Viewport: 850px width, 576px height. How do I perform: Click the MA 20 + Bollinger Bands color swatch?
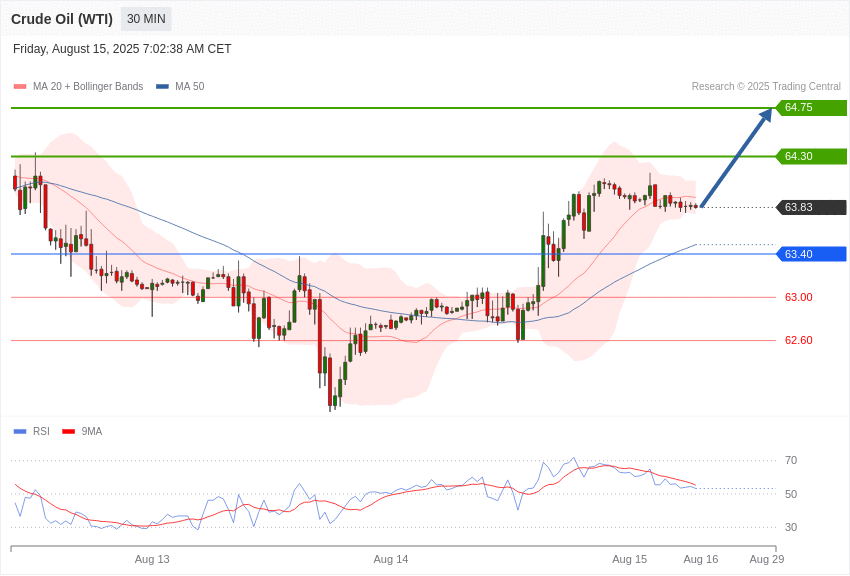coord(20,87)
